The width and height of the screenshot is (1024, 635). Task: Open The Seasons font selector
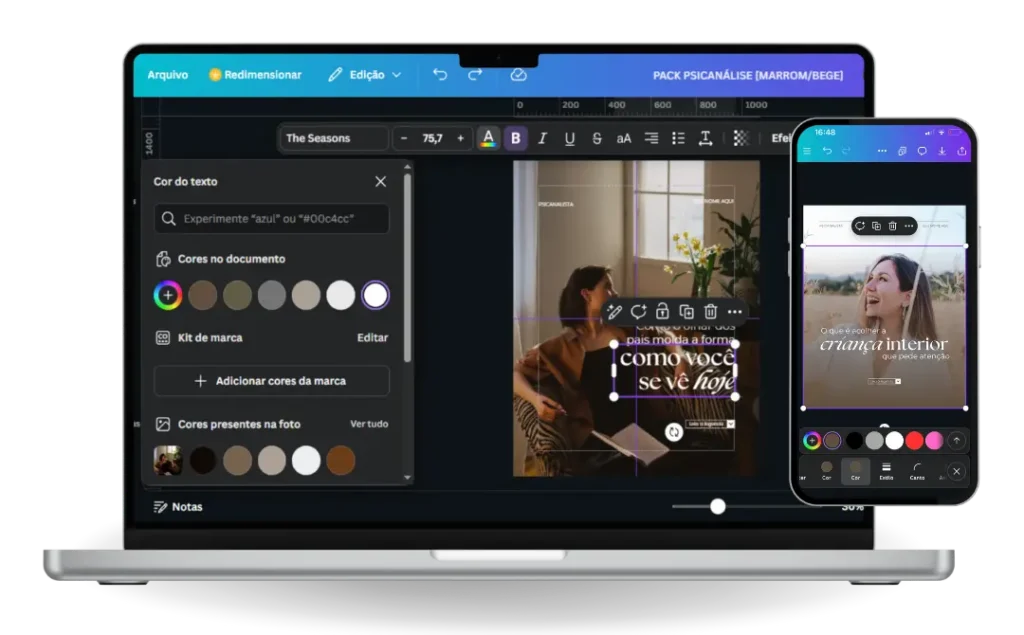click(x=334, y=138)
